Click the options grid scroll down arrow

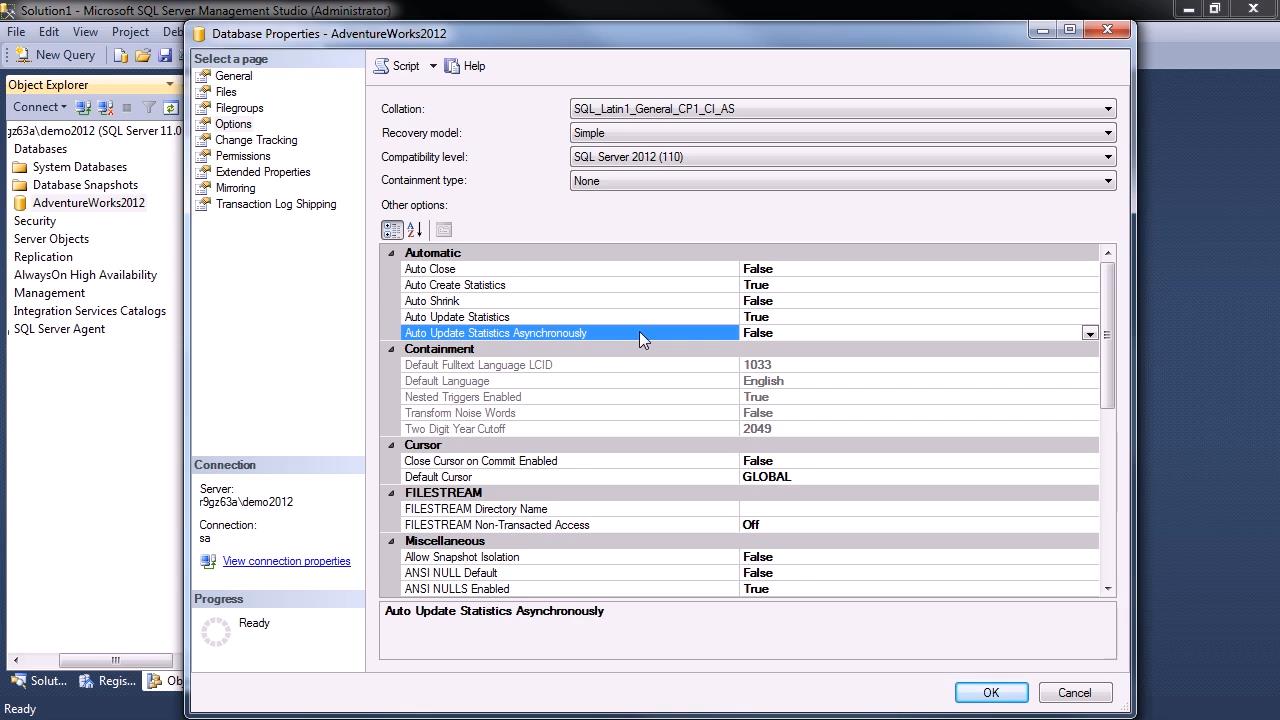[x=1107, y=589]
